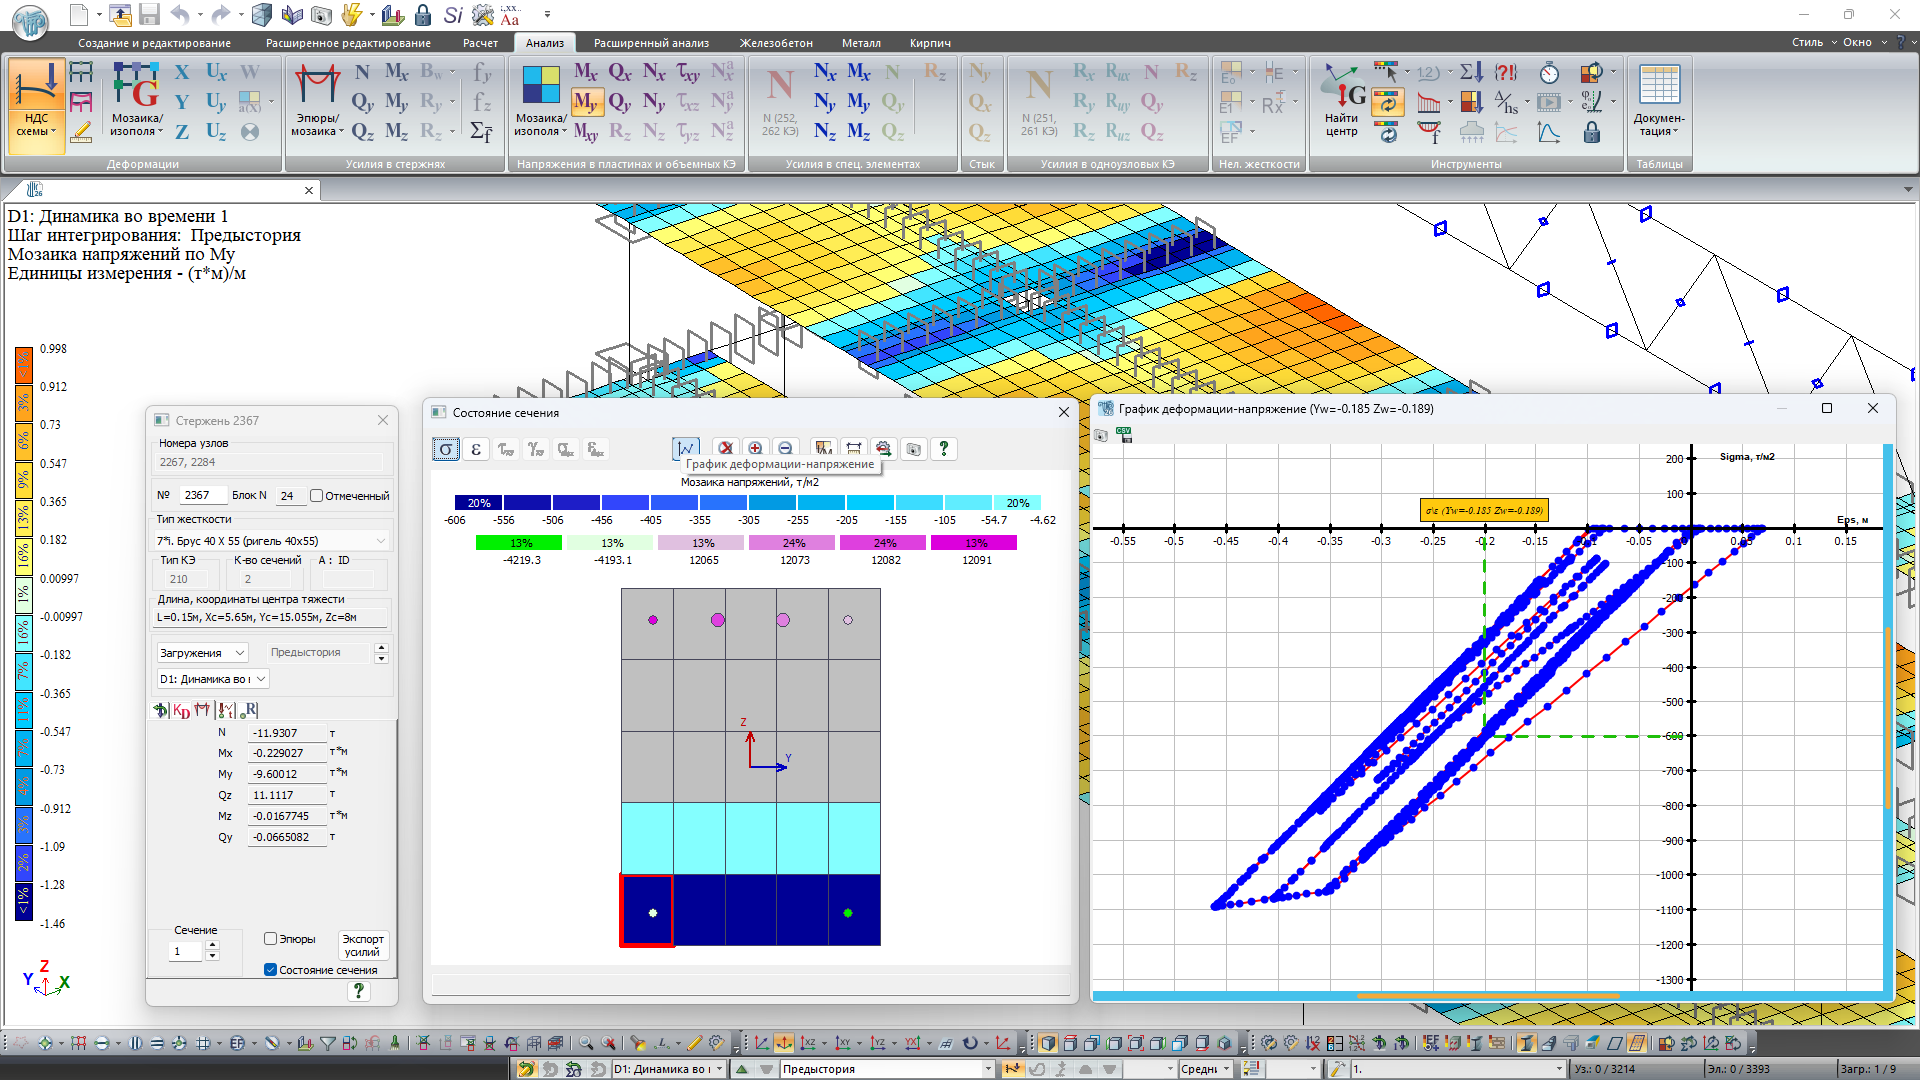Click the epsilon strain view icon
Viewport: 1920px width, 1080px height.
coord(476,449)
